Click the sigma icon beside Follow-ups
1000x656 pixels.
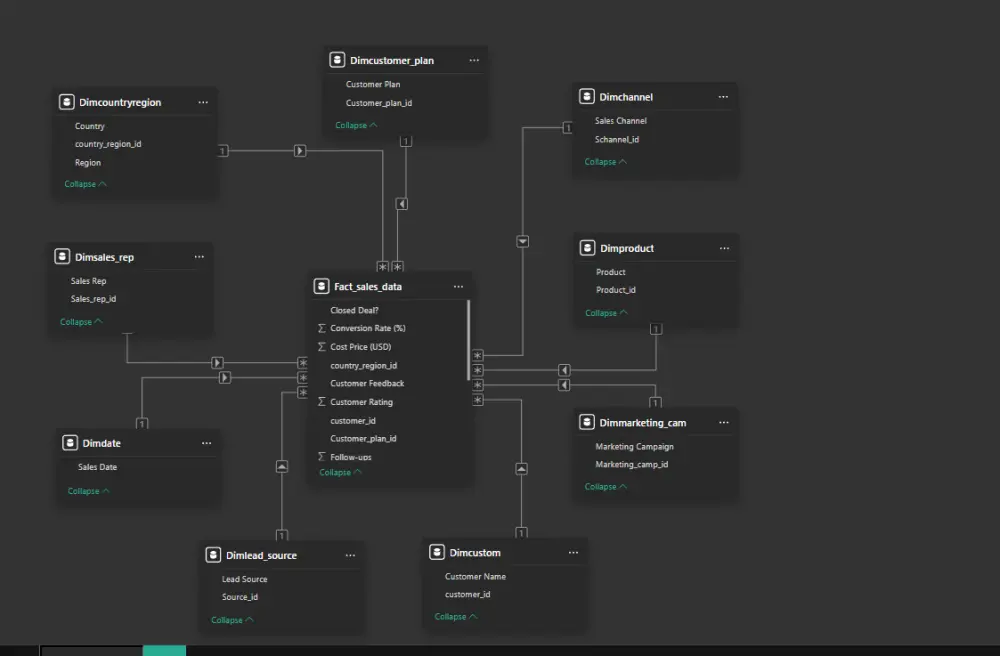click(320, 457)
